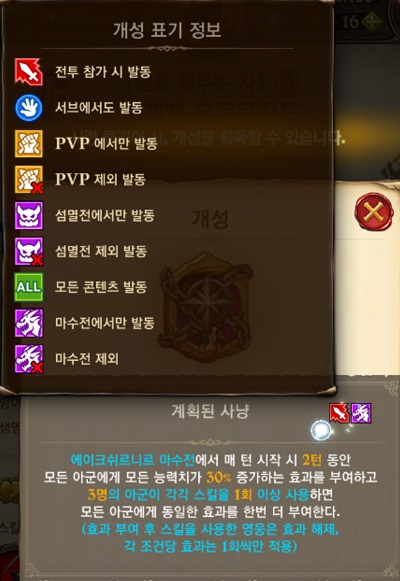Click the green plus button near 16
400x581 pixels.
pyautogui.click(x=372, y=22)
